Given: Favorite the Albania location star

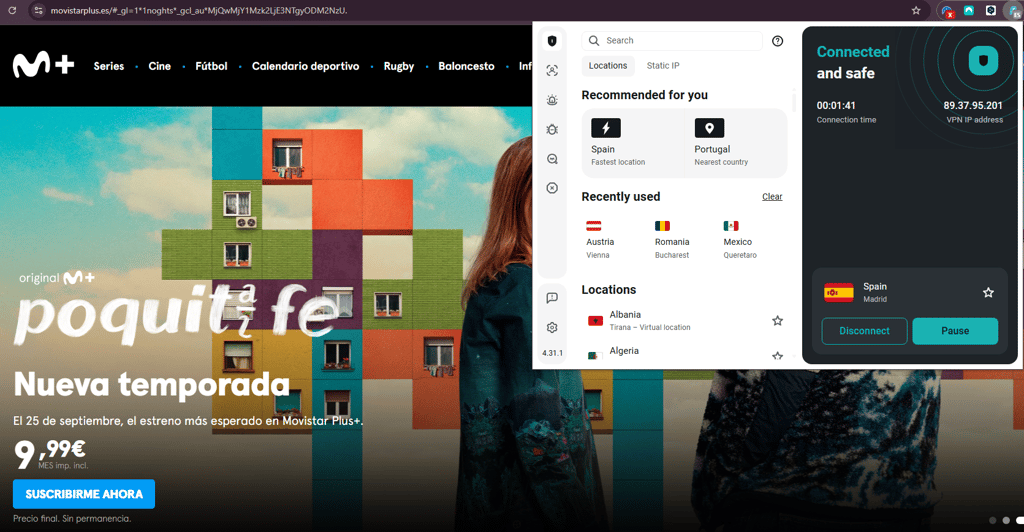Looking at the screenshot, I should (x=777, y=321).
